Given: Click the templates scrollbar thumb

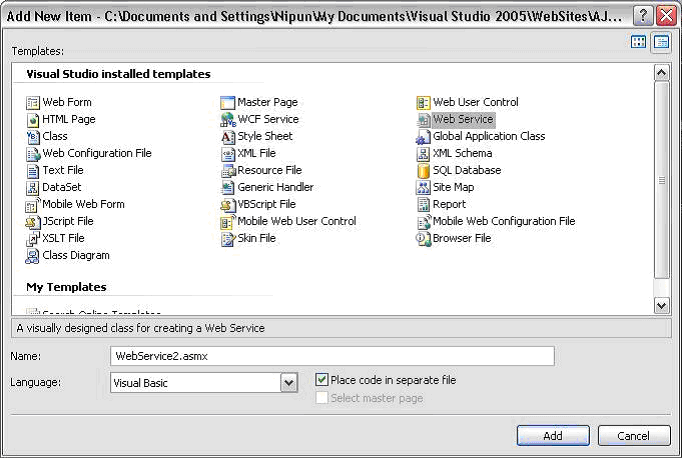Looking at the screenshot, I should 662,180.
